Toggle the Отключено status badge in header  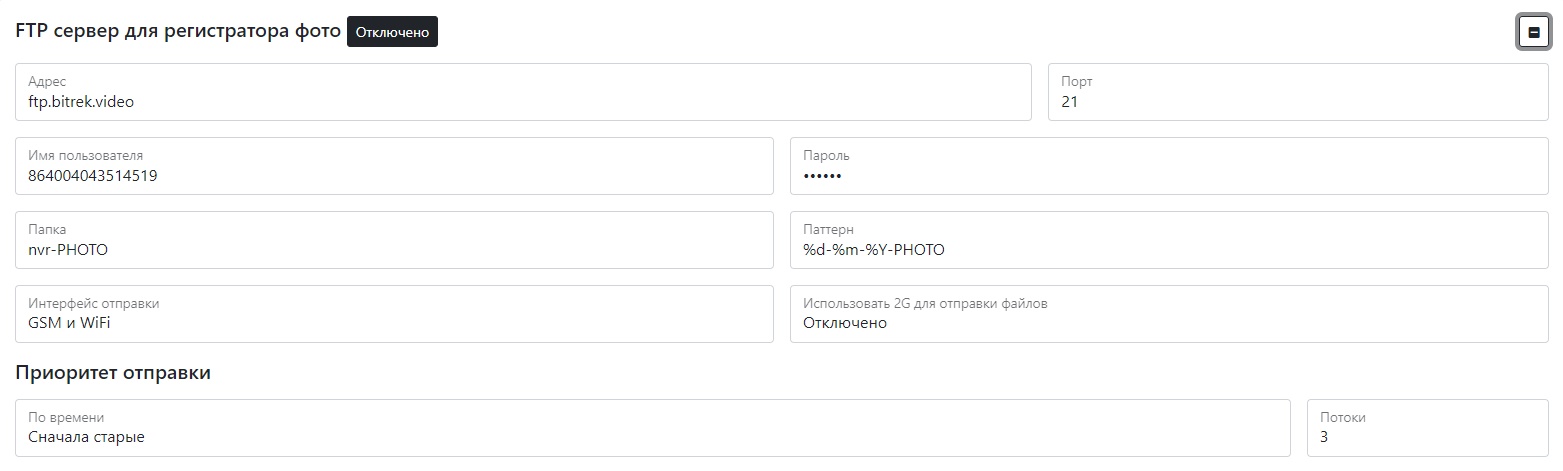click(392, 32)
